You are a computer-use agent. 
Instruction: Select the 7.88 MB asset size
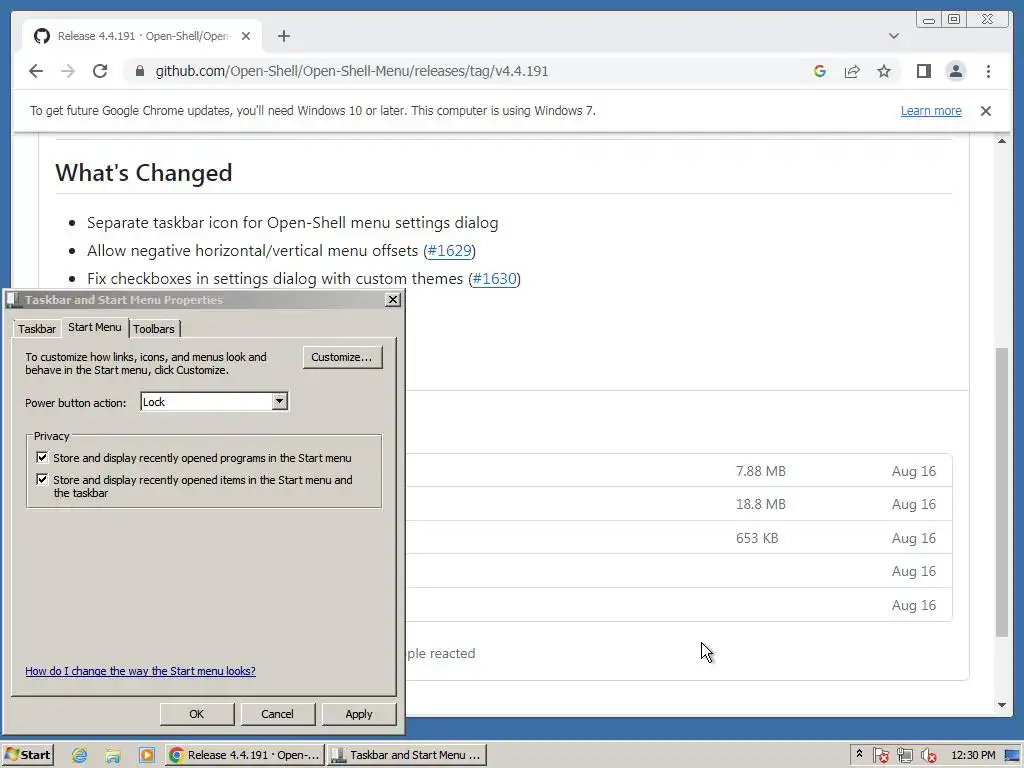[761, 471]
